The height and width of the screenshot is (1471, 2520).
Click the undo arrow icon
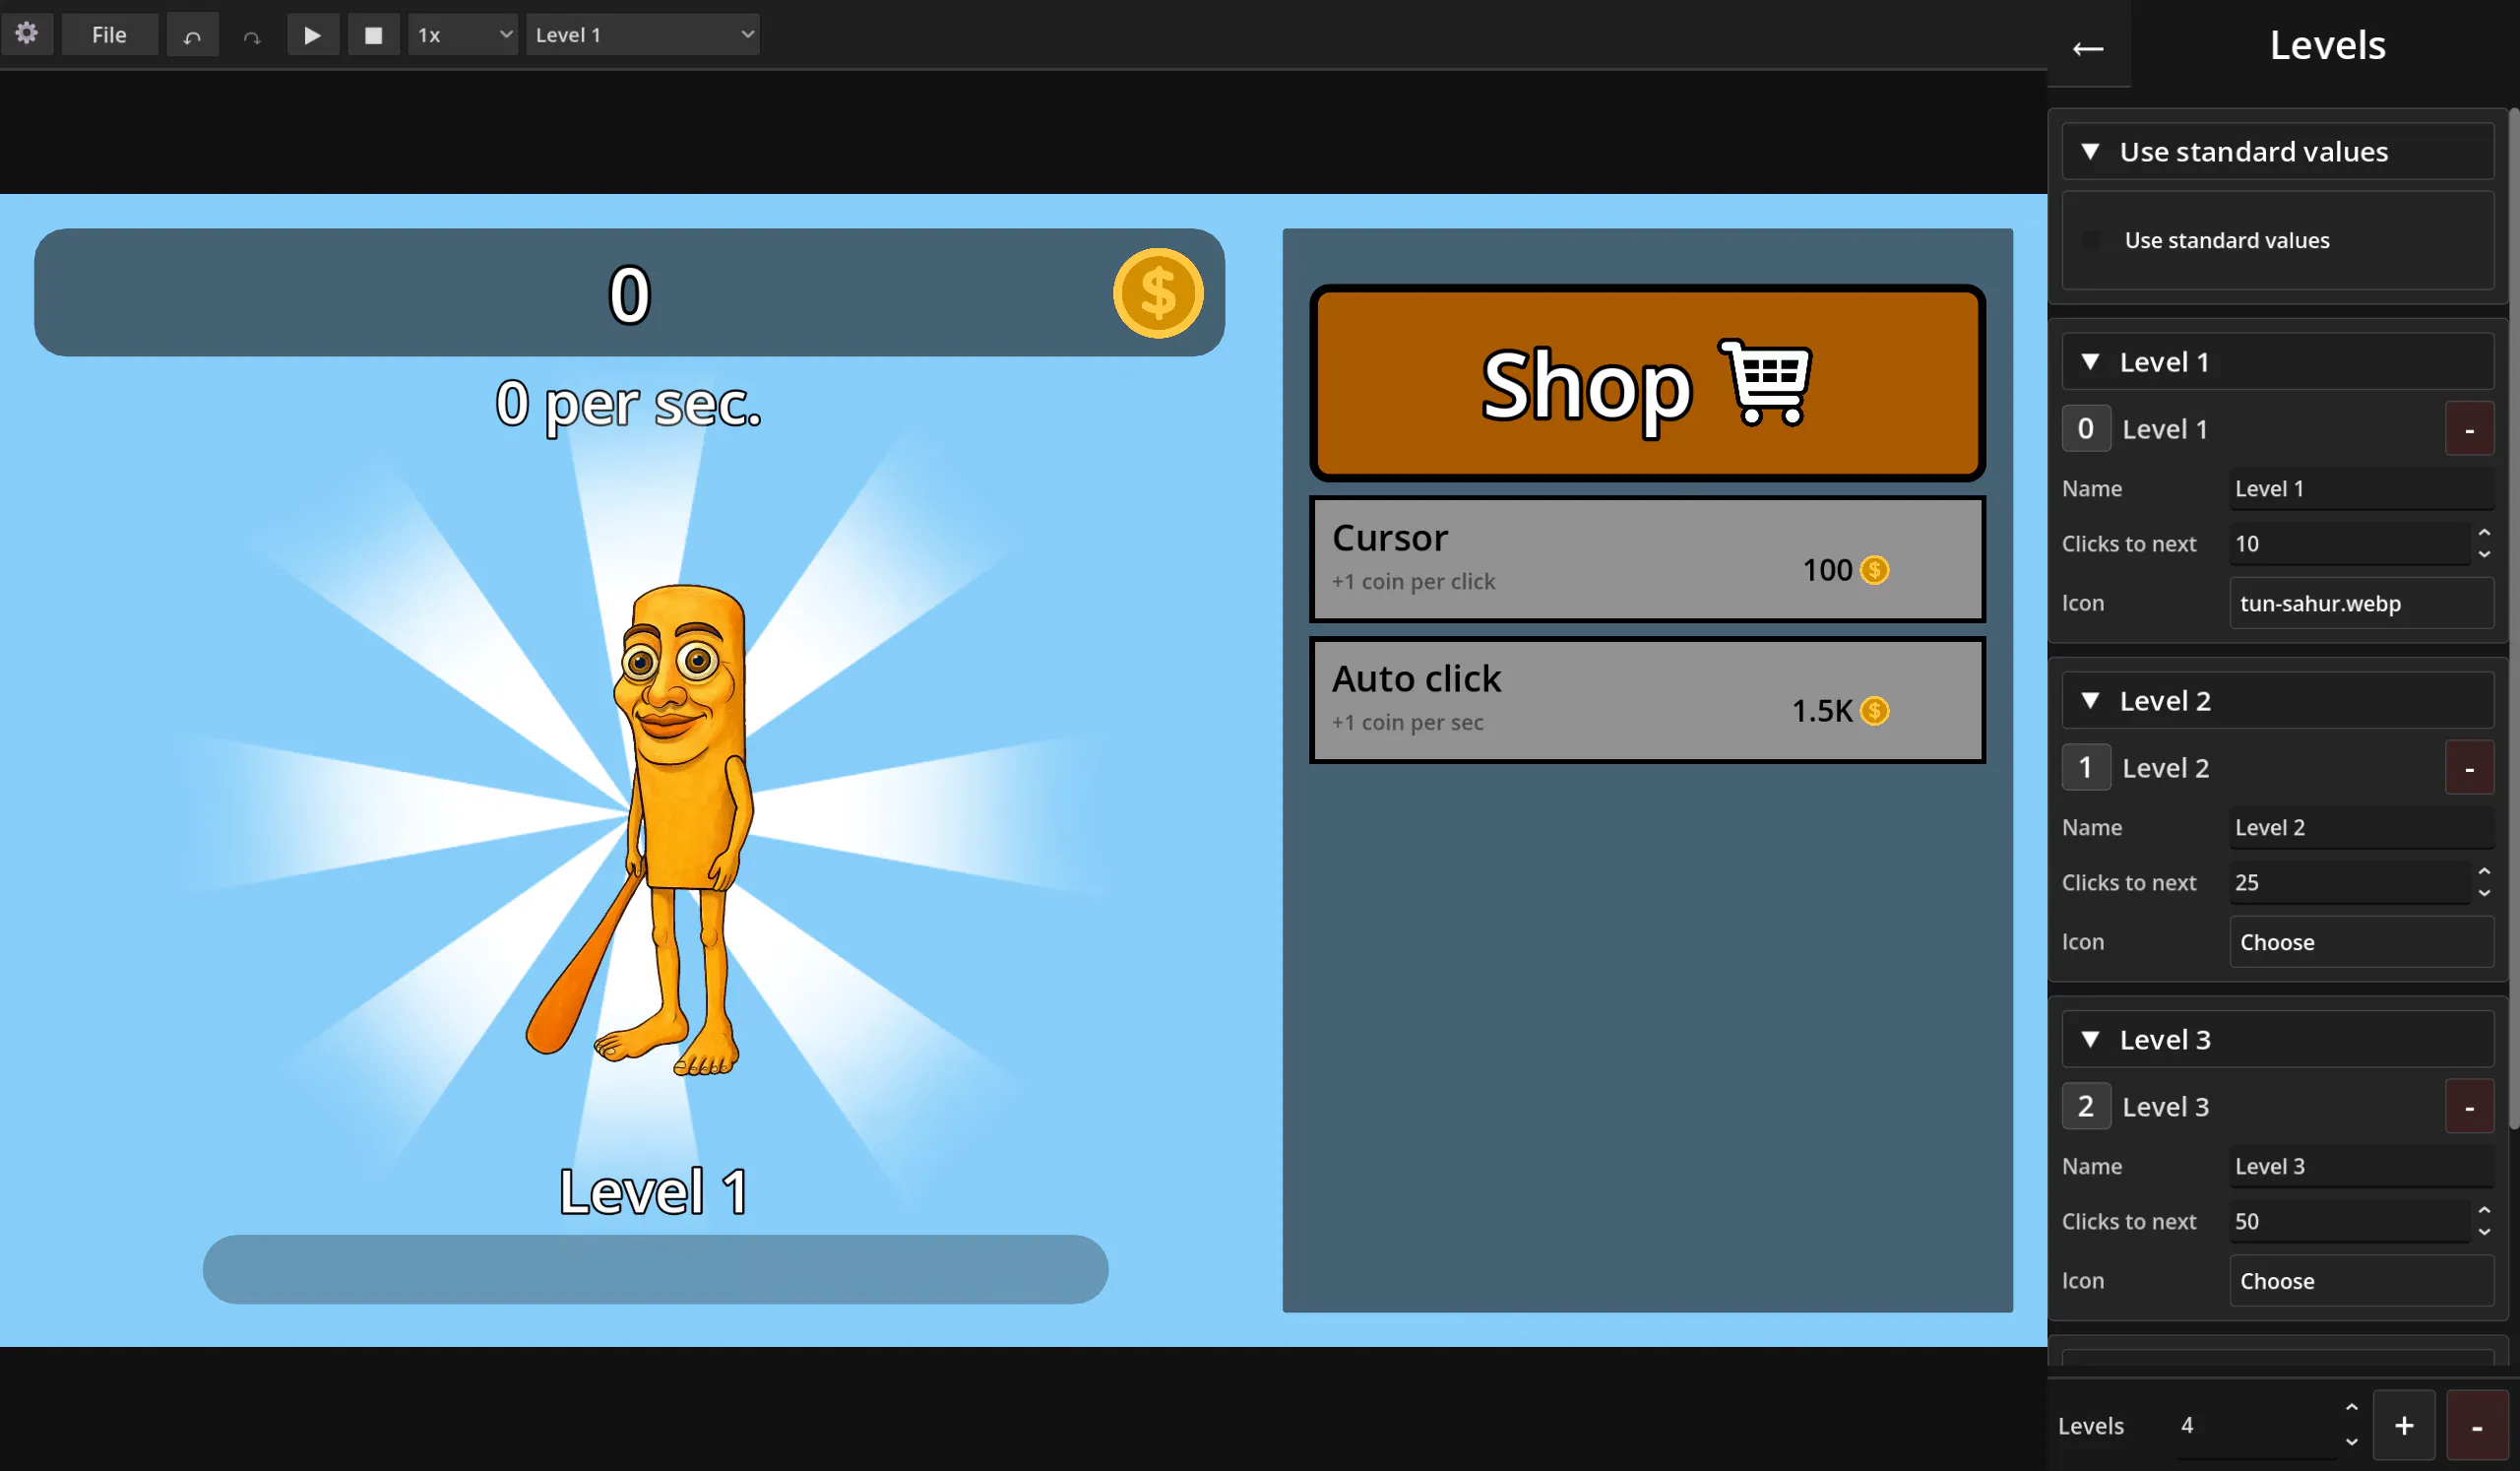tap(192, 35)
